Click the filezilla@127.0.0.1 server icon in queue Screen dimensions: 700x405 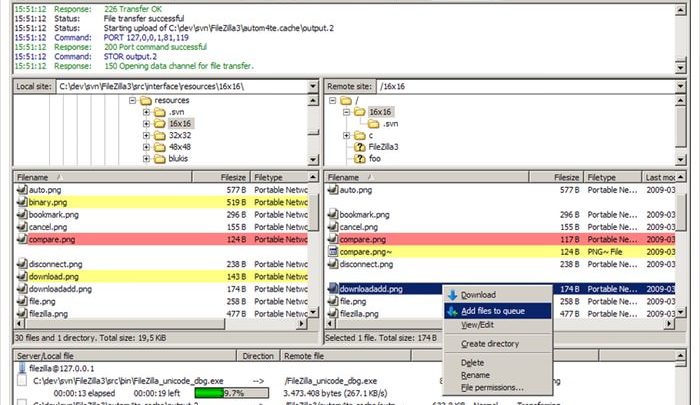click(x=22, y=368)
